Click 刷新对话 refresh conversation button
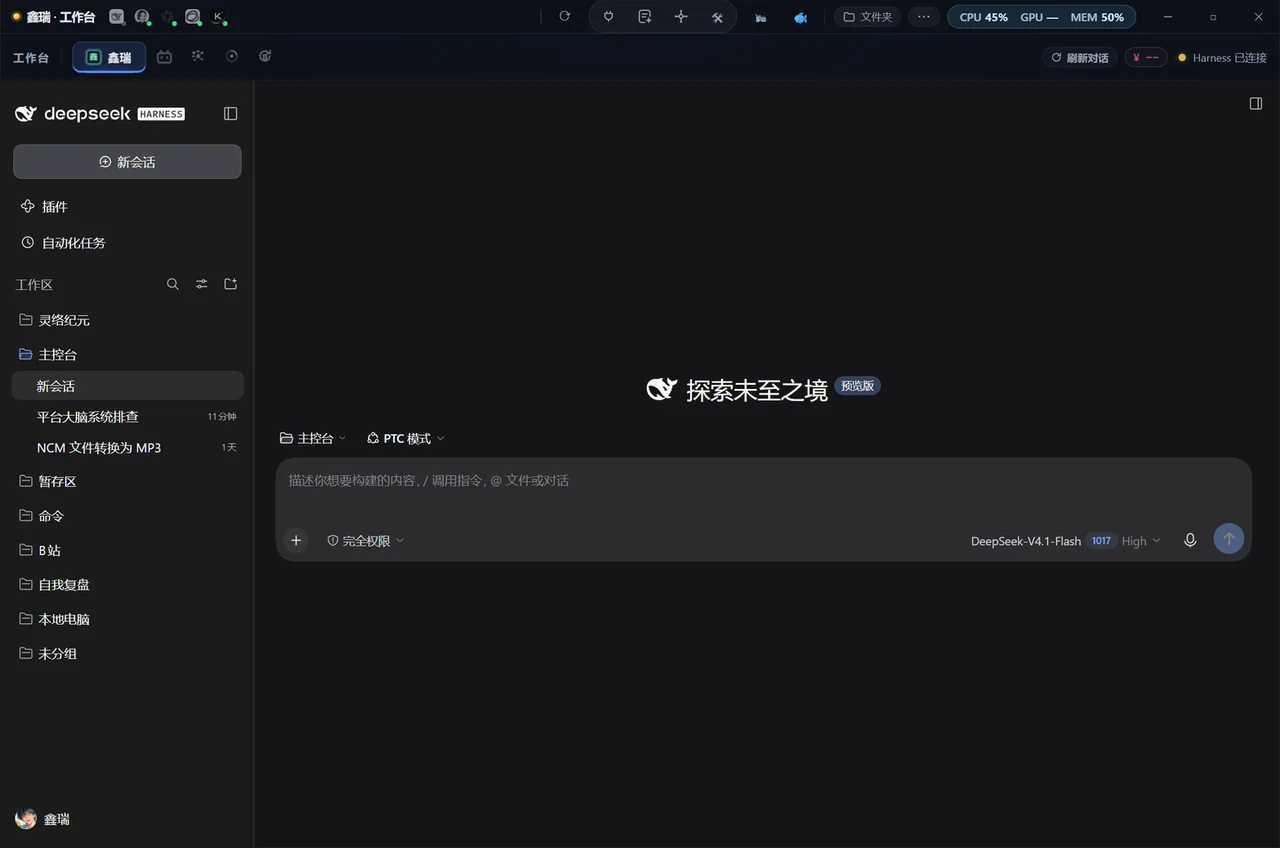Screen dimensions: 1280x848 [1080, 58]
